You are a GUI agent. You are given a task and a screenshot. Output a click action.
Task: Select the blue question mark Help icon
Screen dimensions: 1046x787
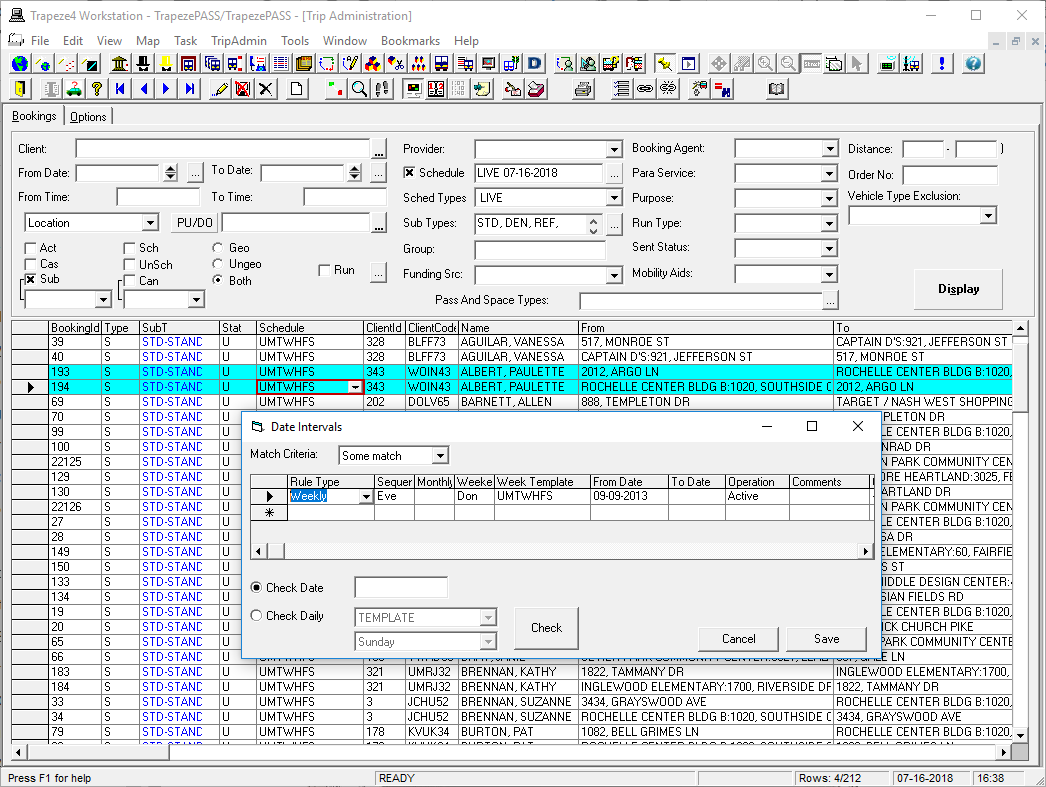pyautogui.click(x=971, y=63)
